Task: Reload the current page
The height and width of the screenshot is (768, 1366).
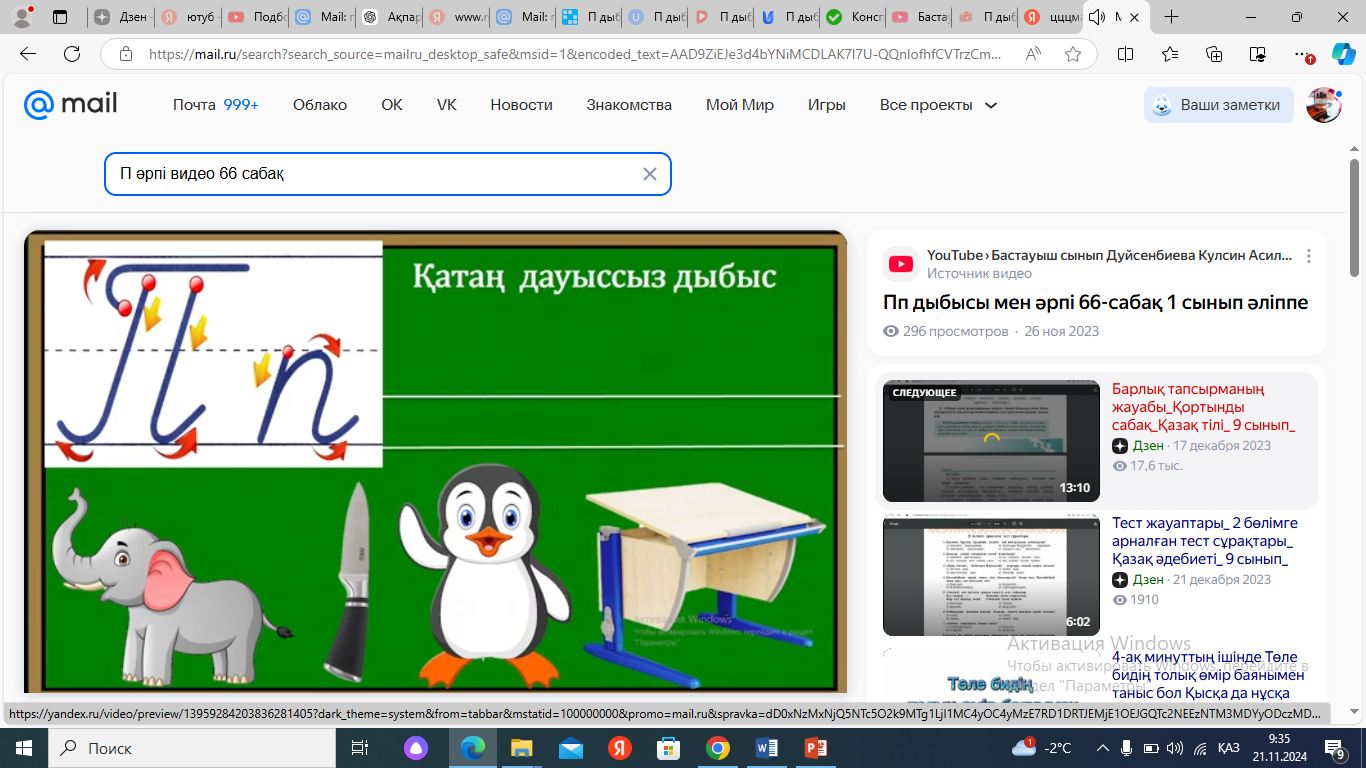Action: click(x=71, y=54)
